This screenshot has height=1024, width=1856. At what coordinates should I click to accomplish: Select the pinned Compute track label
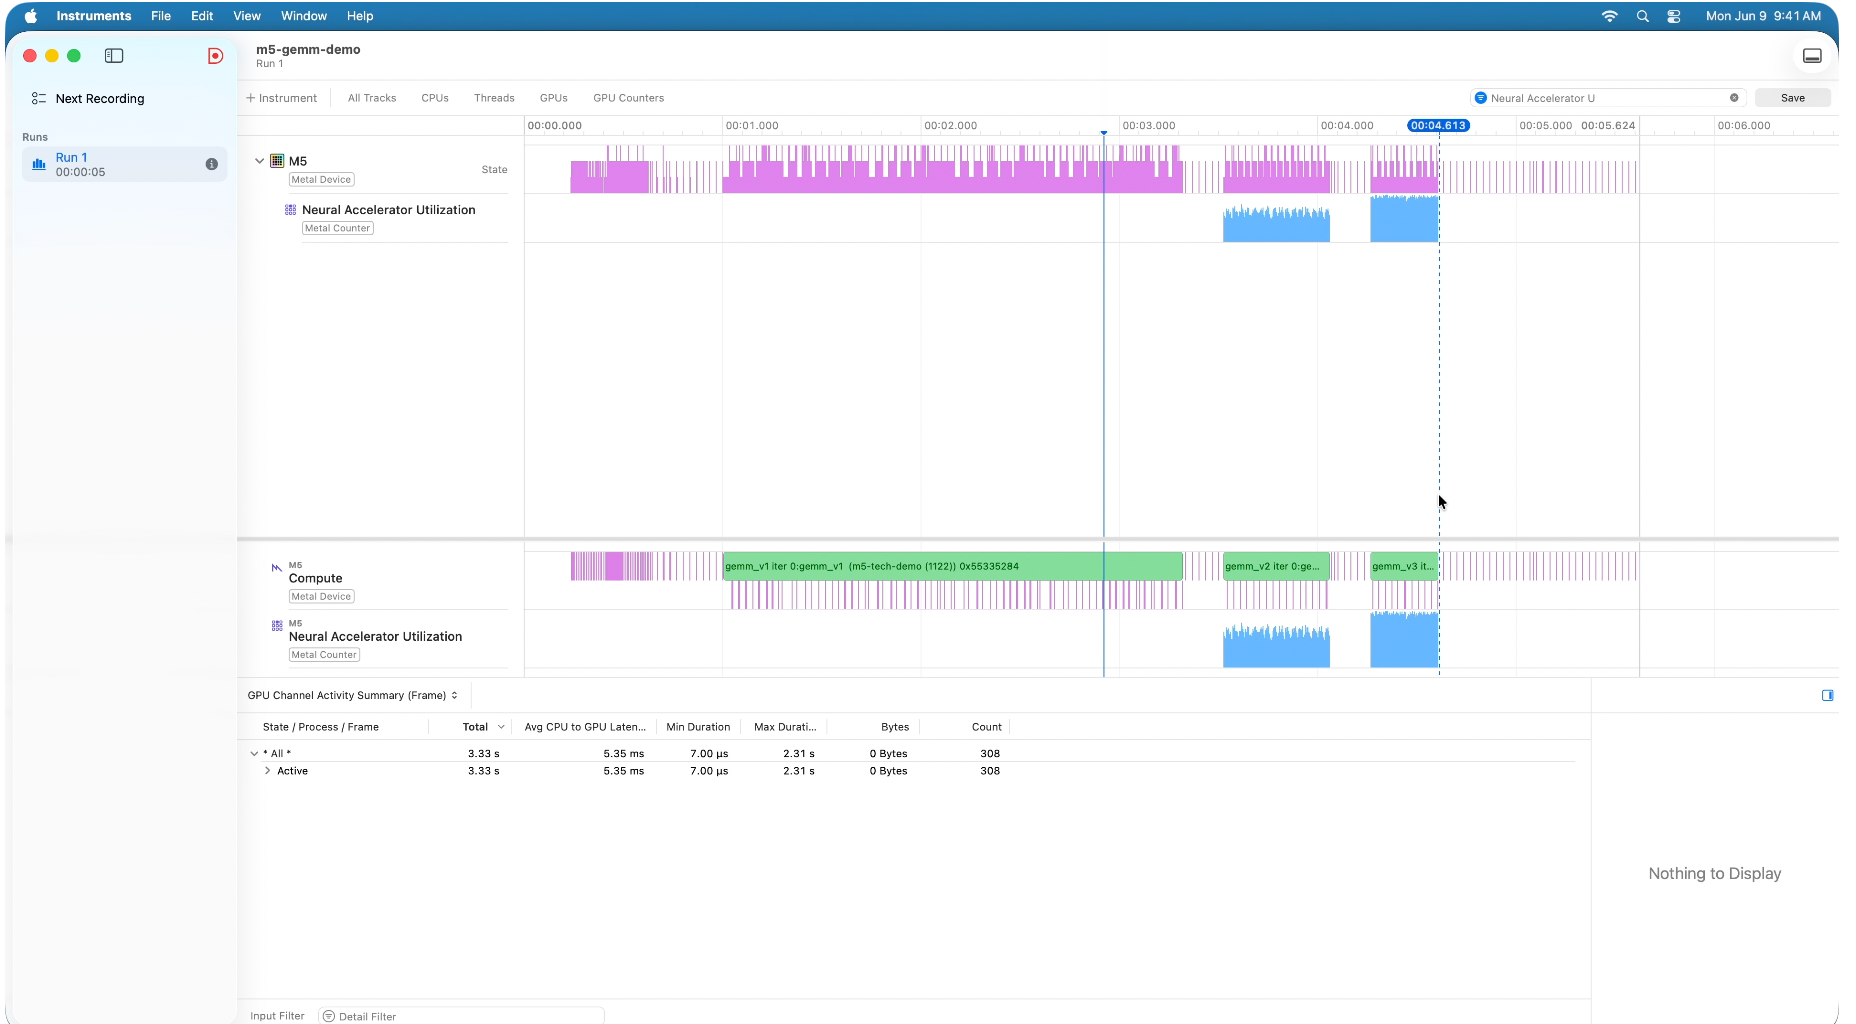coord(316,578)
